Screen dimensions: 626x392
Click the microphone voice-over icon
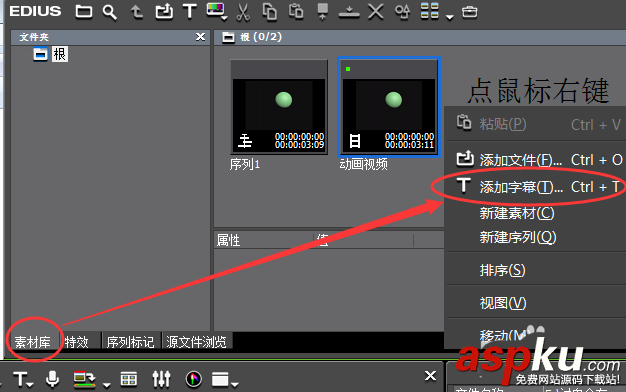pyautogui.click(x=52, y=379)
